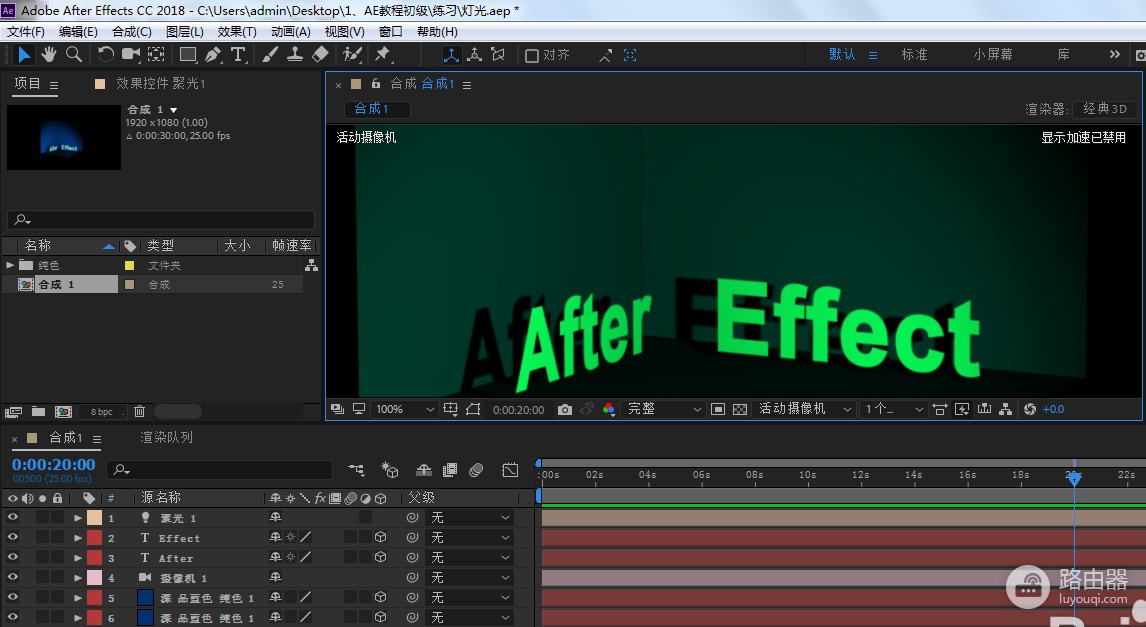Switch to the 渲染队列 tab
Viewport: 1146px width, 627px height.
point(167,437)
